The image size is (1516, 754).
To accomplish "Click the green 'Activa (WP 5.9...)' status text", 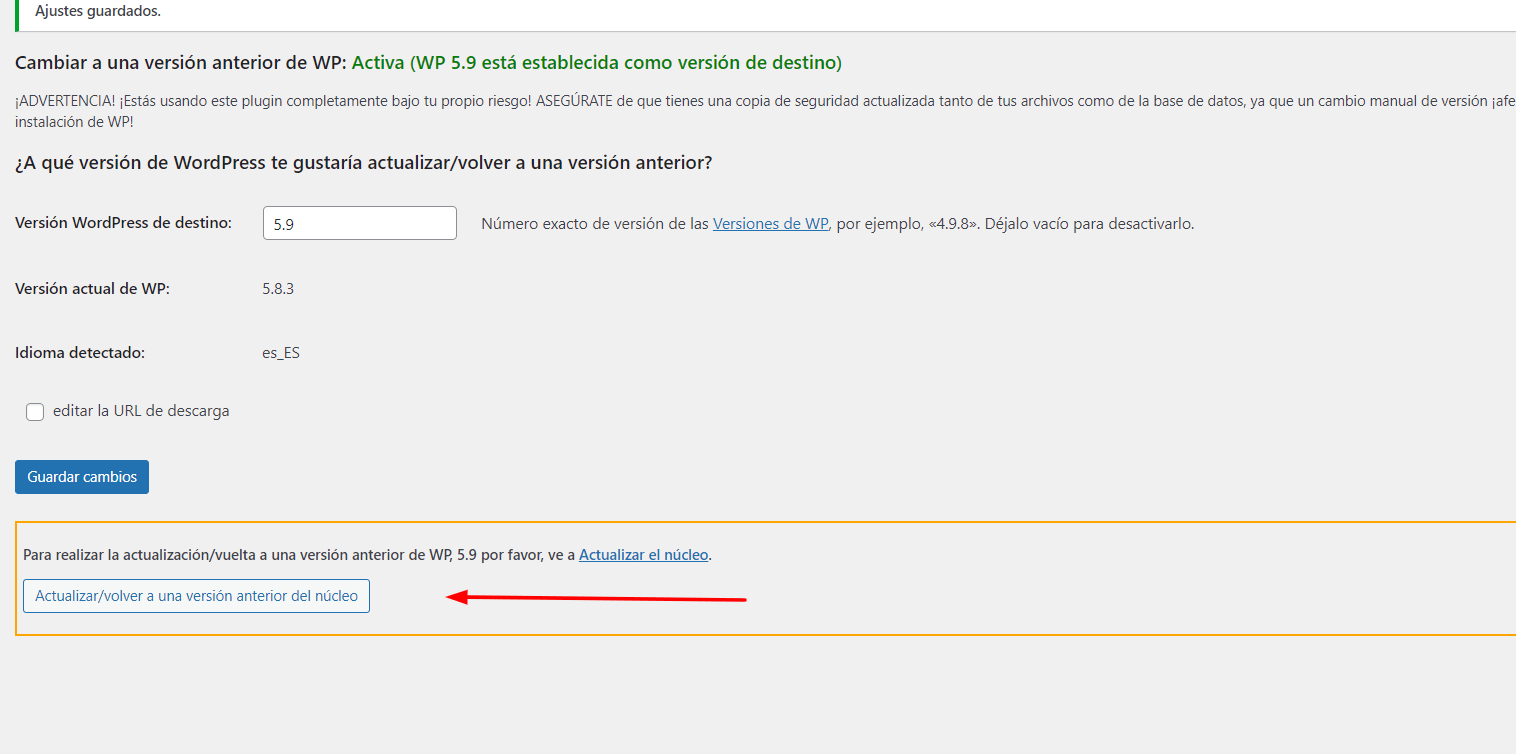I will (x=597, y=63).
